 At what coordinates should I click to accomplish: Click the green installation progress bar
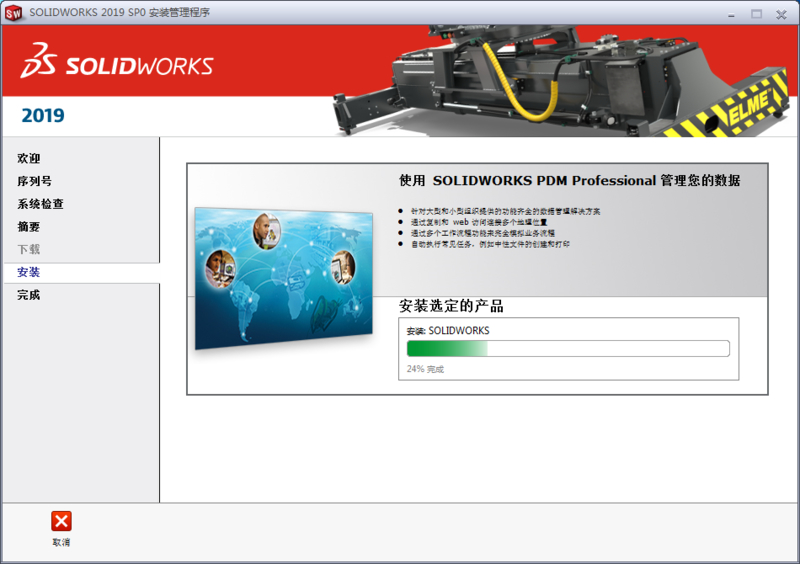[x=568, y=349]
